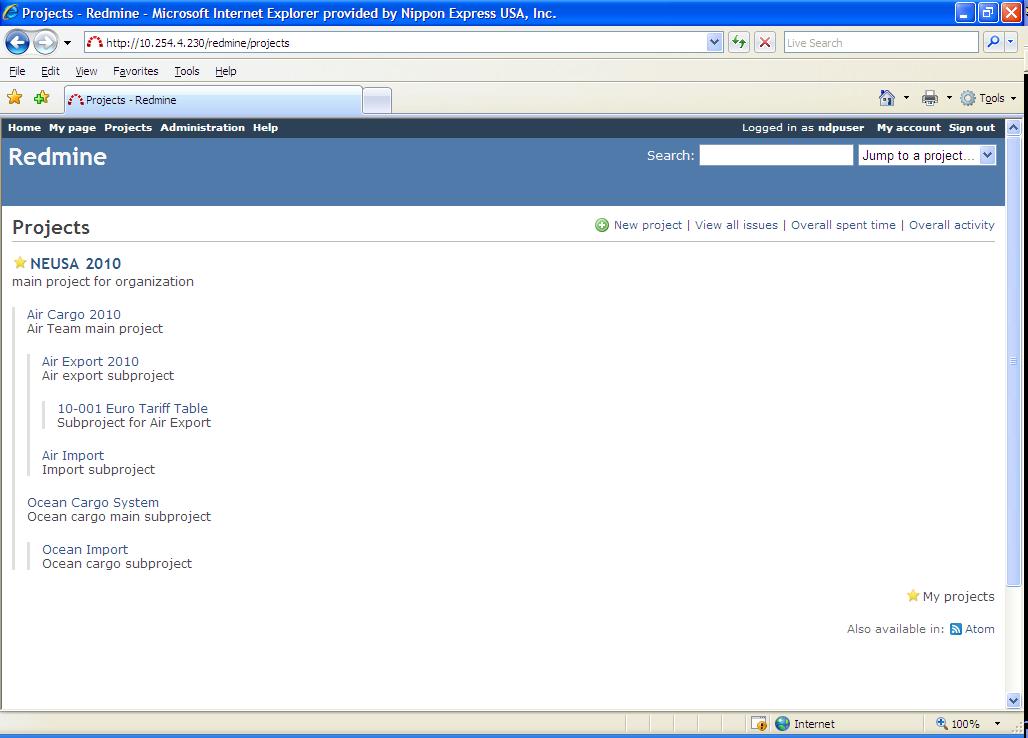Select the Projects - Redmine tab
1028x738 pixels.
point(213,100)
